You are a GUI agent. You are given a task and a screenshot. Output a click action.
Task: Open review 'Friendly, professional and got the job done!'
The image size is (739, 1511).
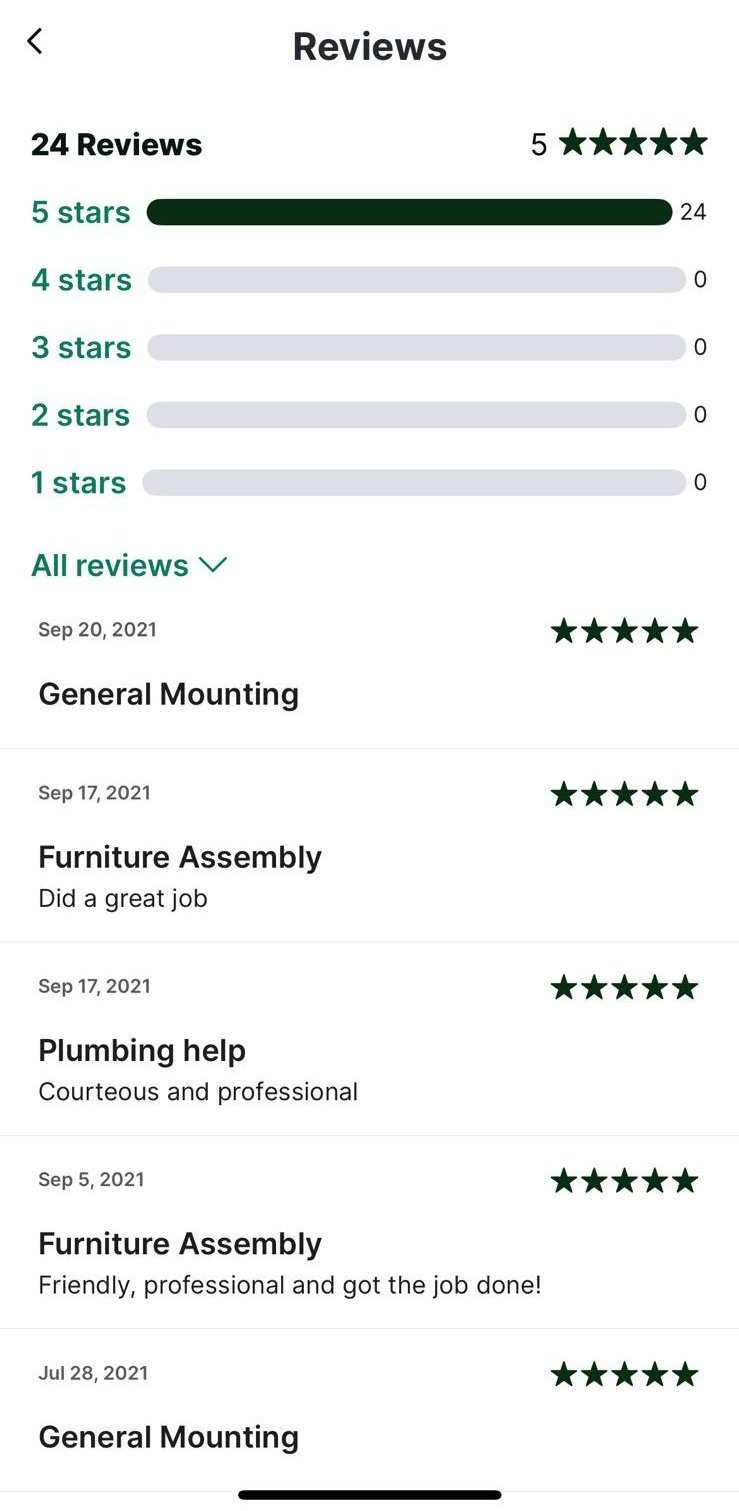(x=290, y=1285)
